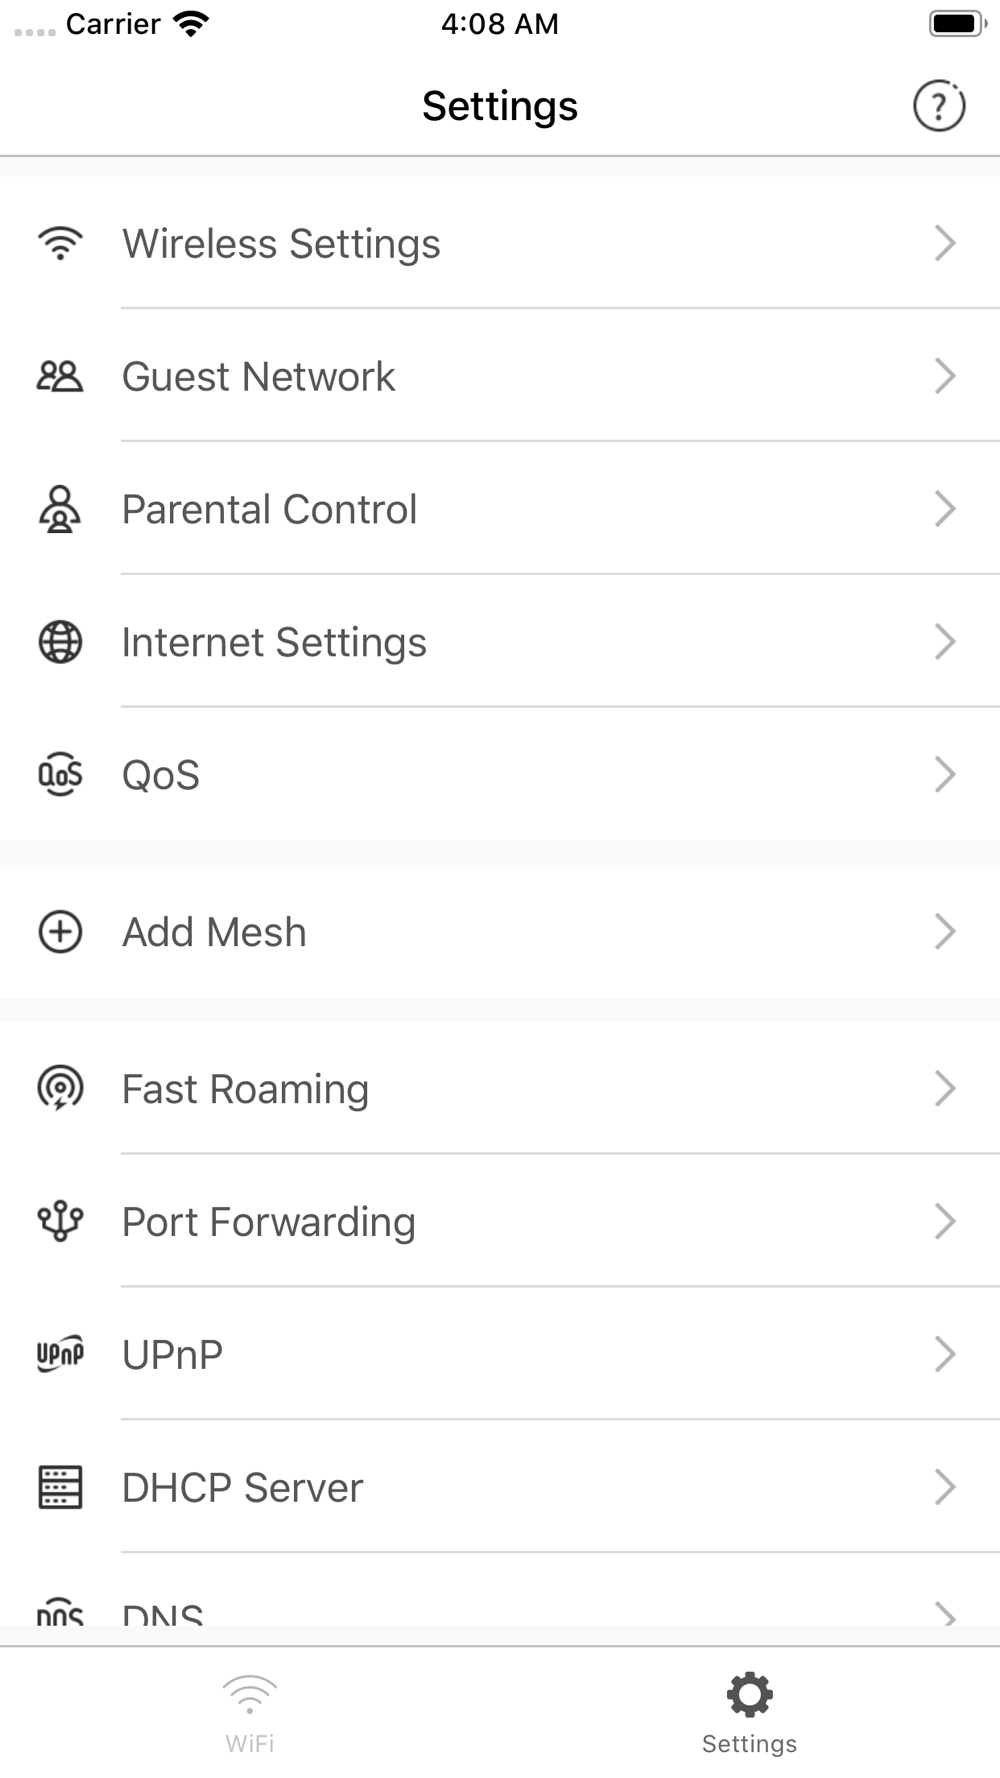Click the Fast Roaming icon
The width and height of the screenshot is (1000, 1778).
(x=60, y=1088)
